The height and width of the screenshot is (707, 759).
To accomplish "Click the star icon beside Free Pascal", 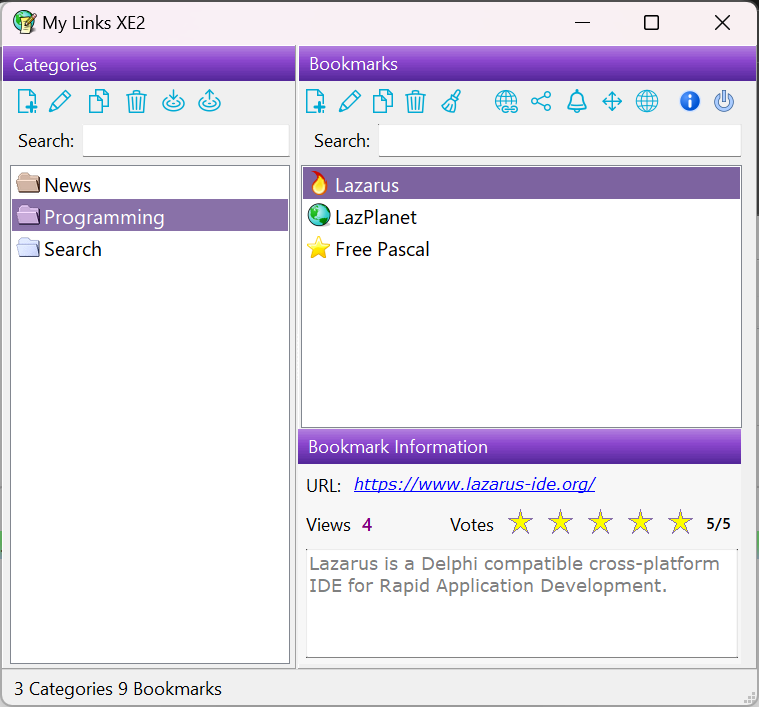I will [319, 248].
